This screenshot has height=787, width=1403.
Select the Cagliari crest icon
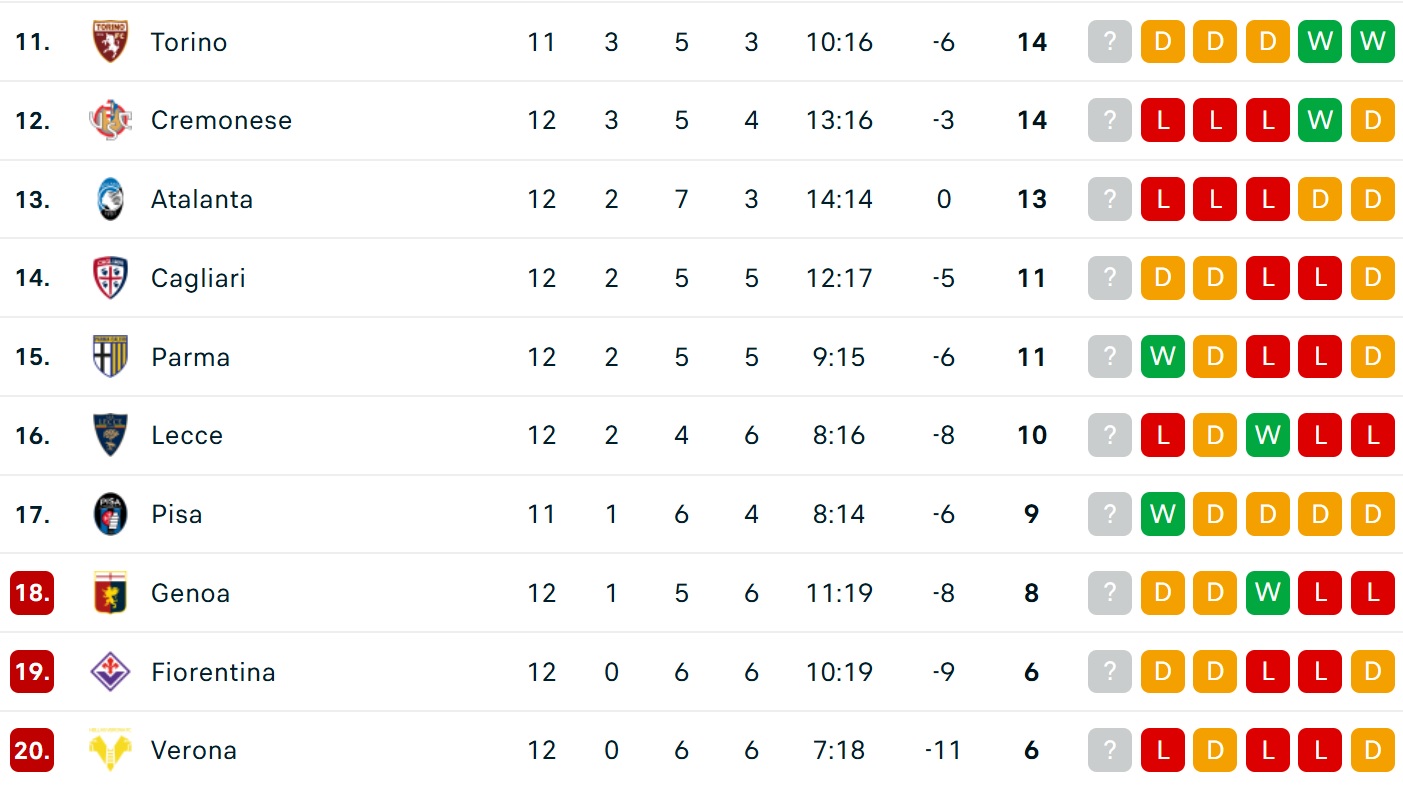pyautogui.click(x=110, y=278)
